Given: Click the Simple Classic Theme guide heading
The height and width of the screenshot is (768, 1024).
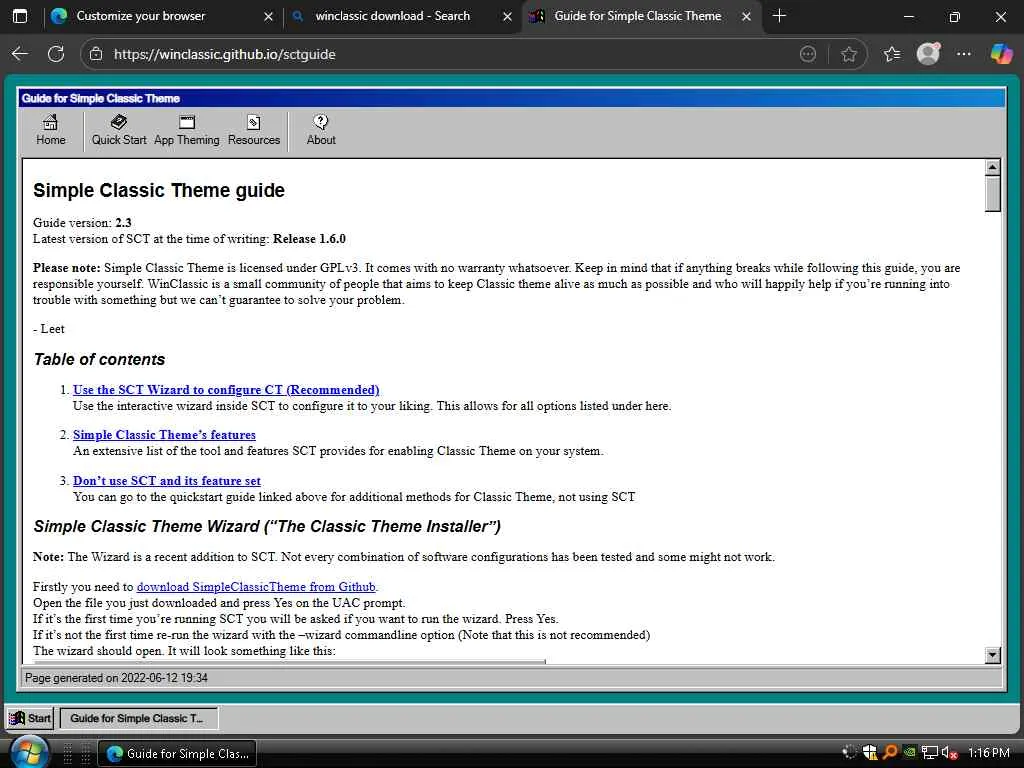Looking at the screenshot, I should point(159,190).
